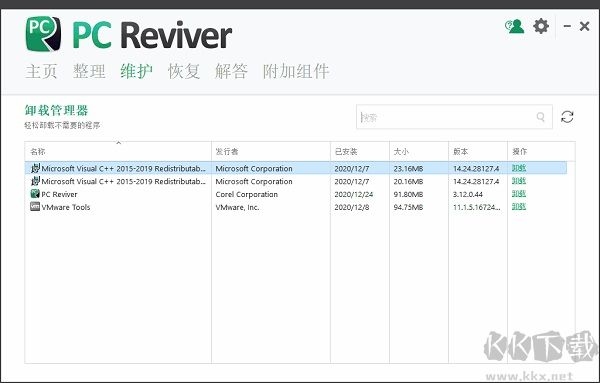
Task: Switch to the 整理 tab
Action: 89,71
